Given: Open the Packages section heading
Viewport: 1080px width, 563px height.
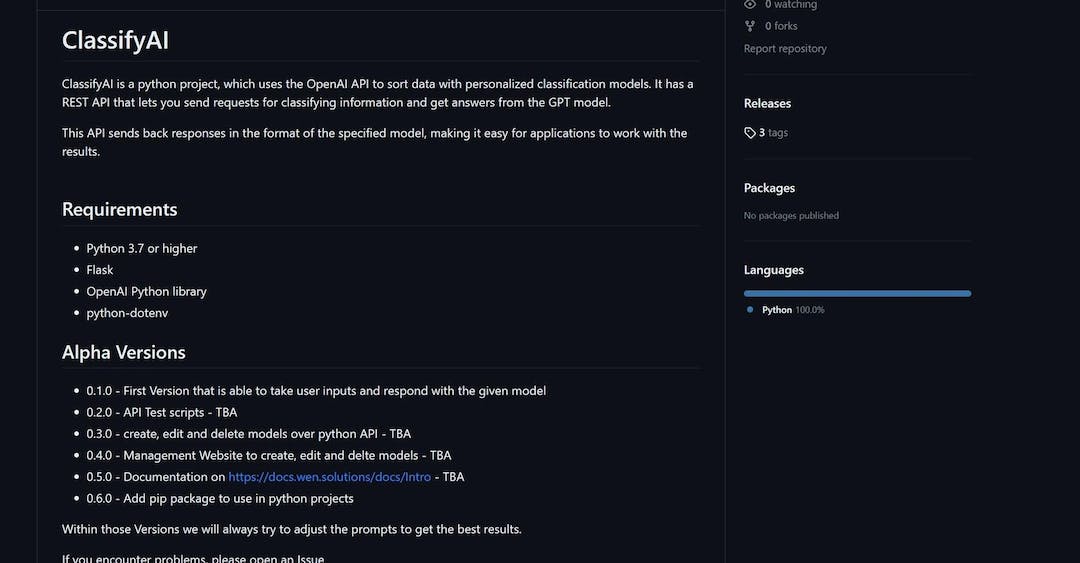Looking at the screenshot, I should pyautogui.click(x=769, y=188).
